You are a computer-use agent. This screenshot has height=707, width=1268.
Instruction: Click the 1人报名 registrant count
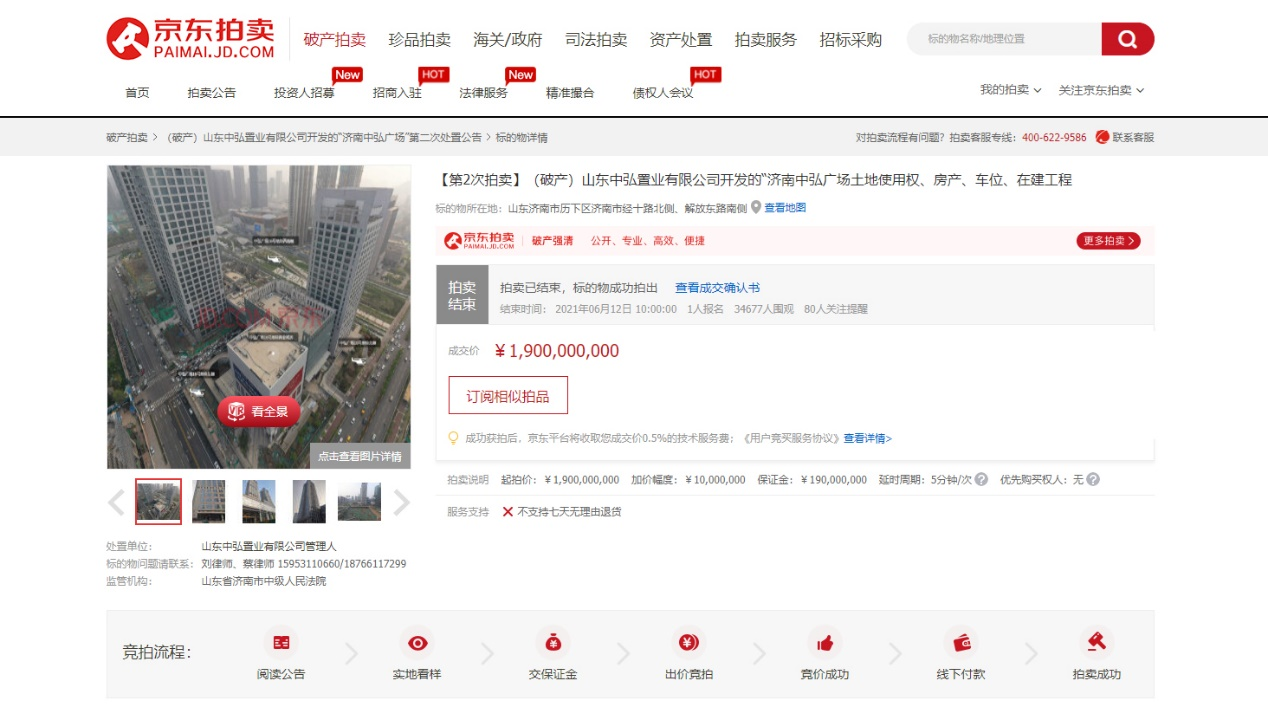click(705, 309)
